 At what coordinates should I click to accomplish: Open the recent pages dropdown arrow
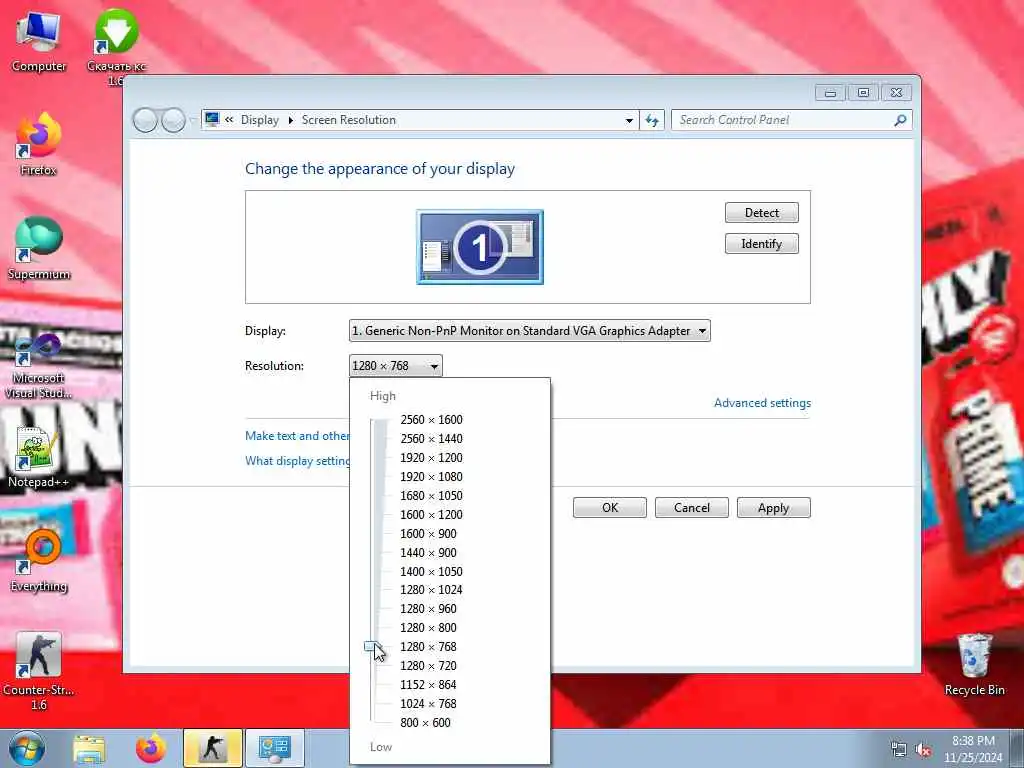pos(193,120)
